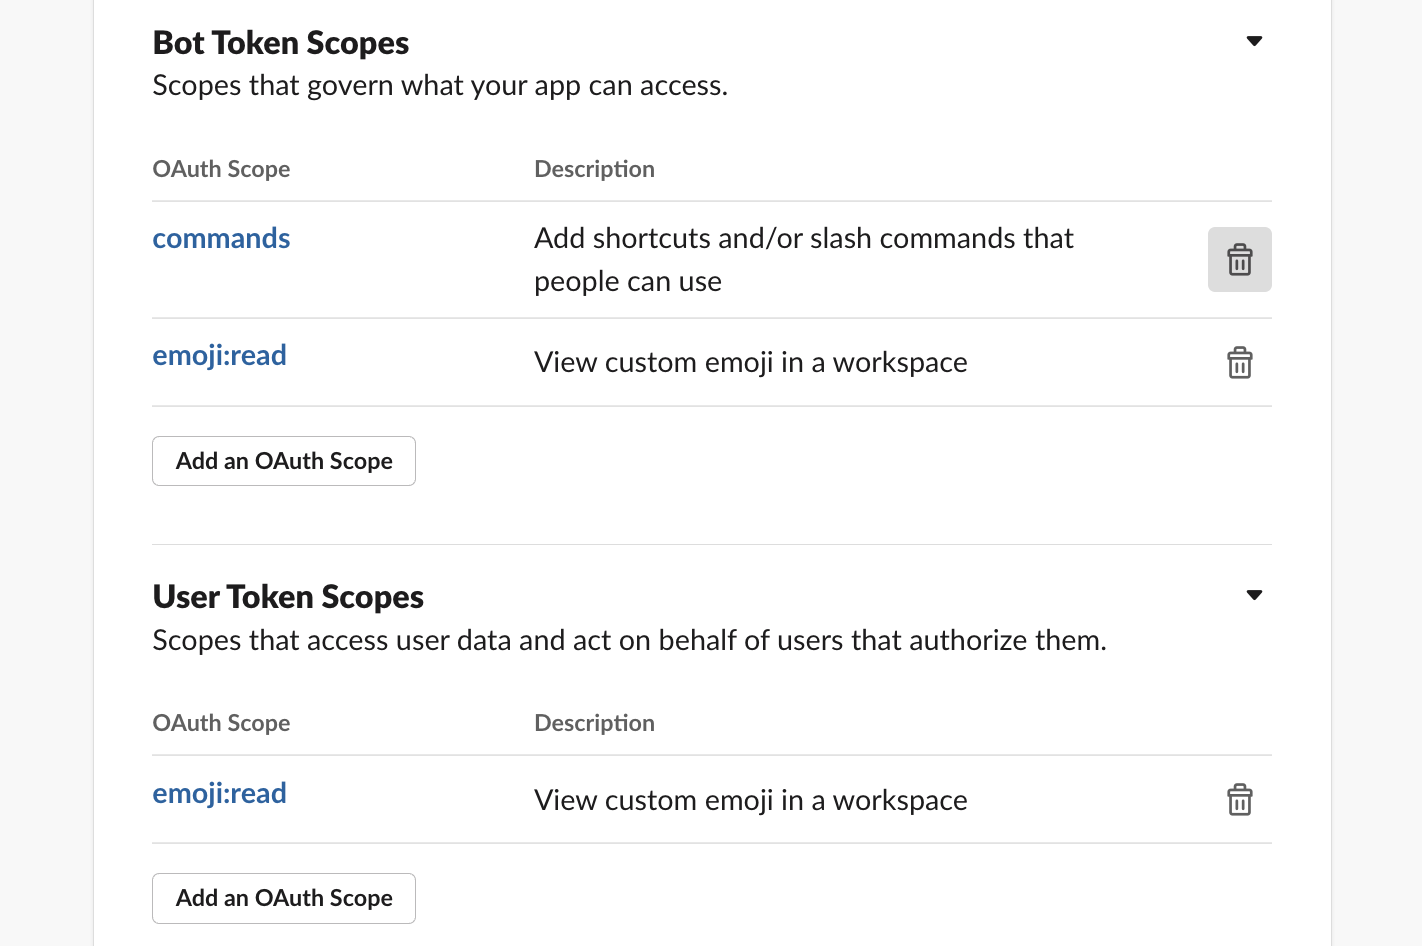Click the Bot Token Scopes heading

point(281,43)
